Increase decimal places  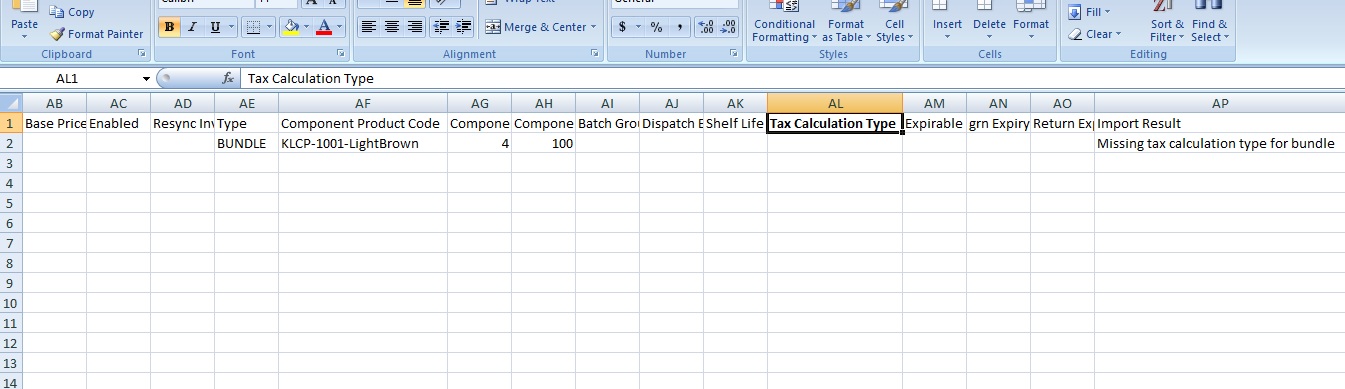705,27
